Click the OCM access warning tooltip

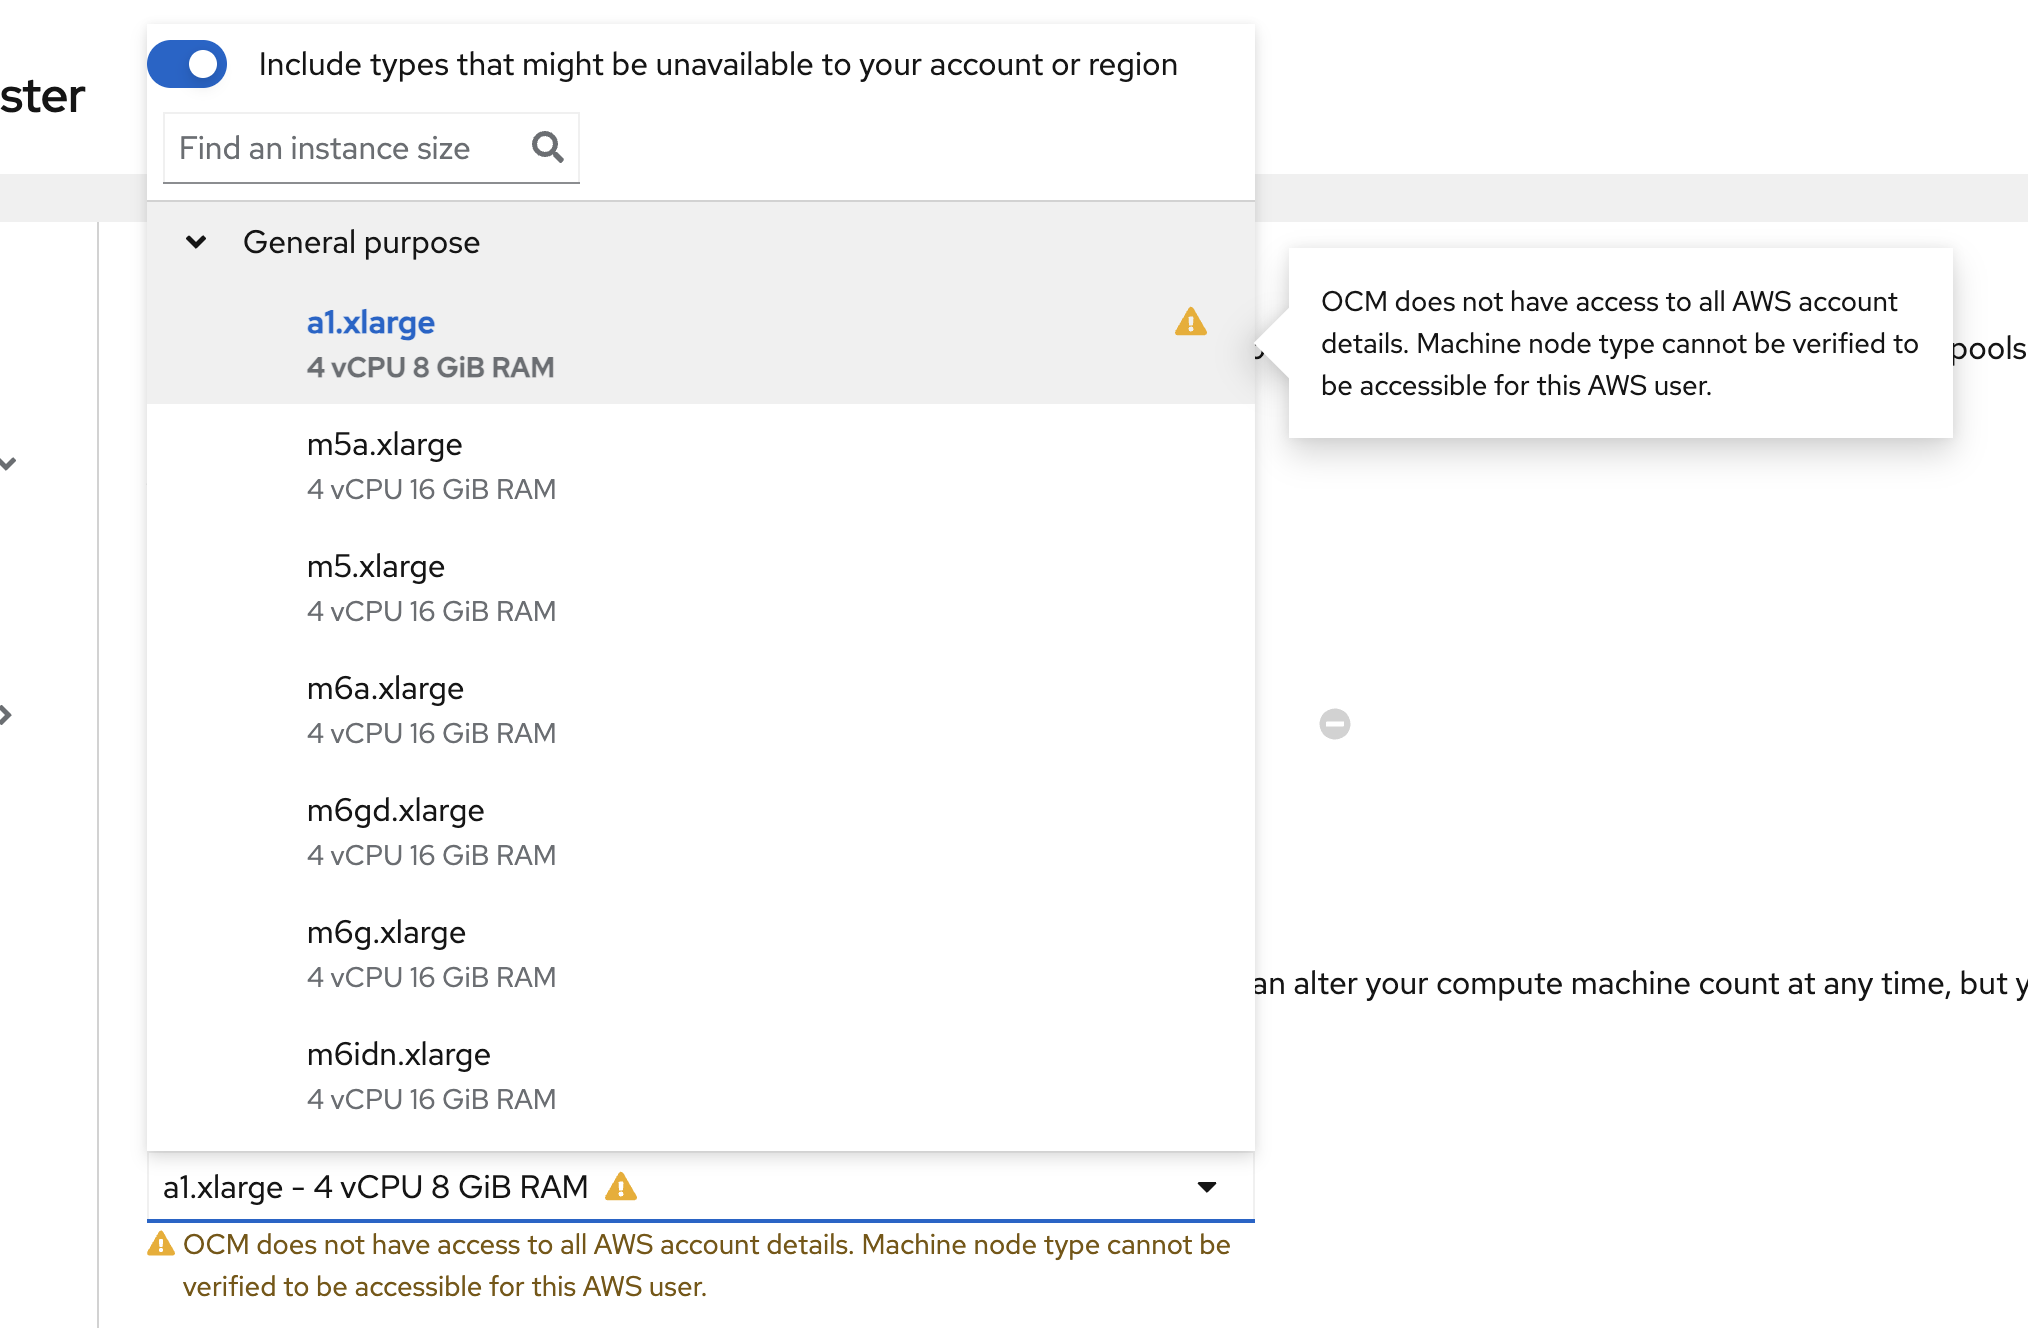click(x=1619, y=343)
